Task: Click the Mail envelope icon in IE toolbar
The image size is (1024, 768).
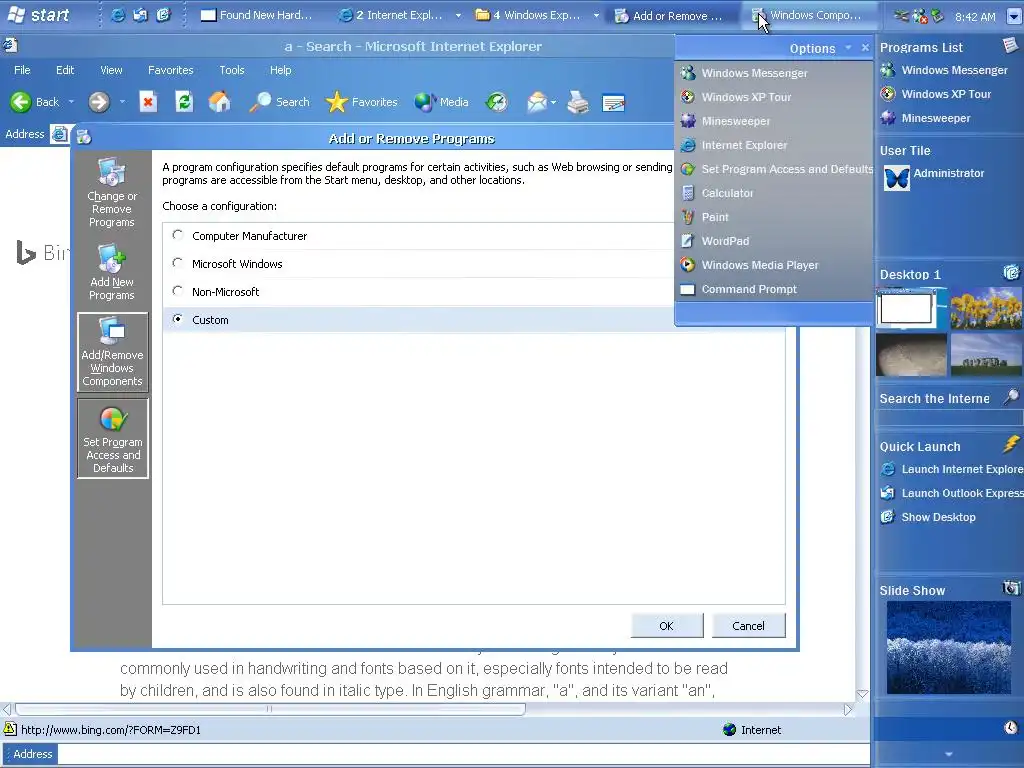Action: coord(536,102)
